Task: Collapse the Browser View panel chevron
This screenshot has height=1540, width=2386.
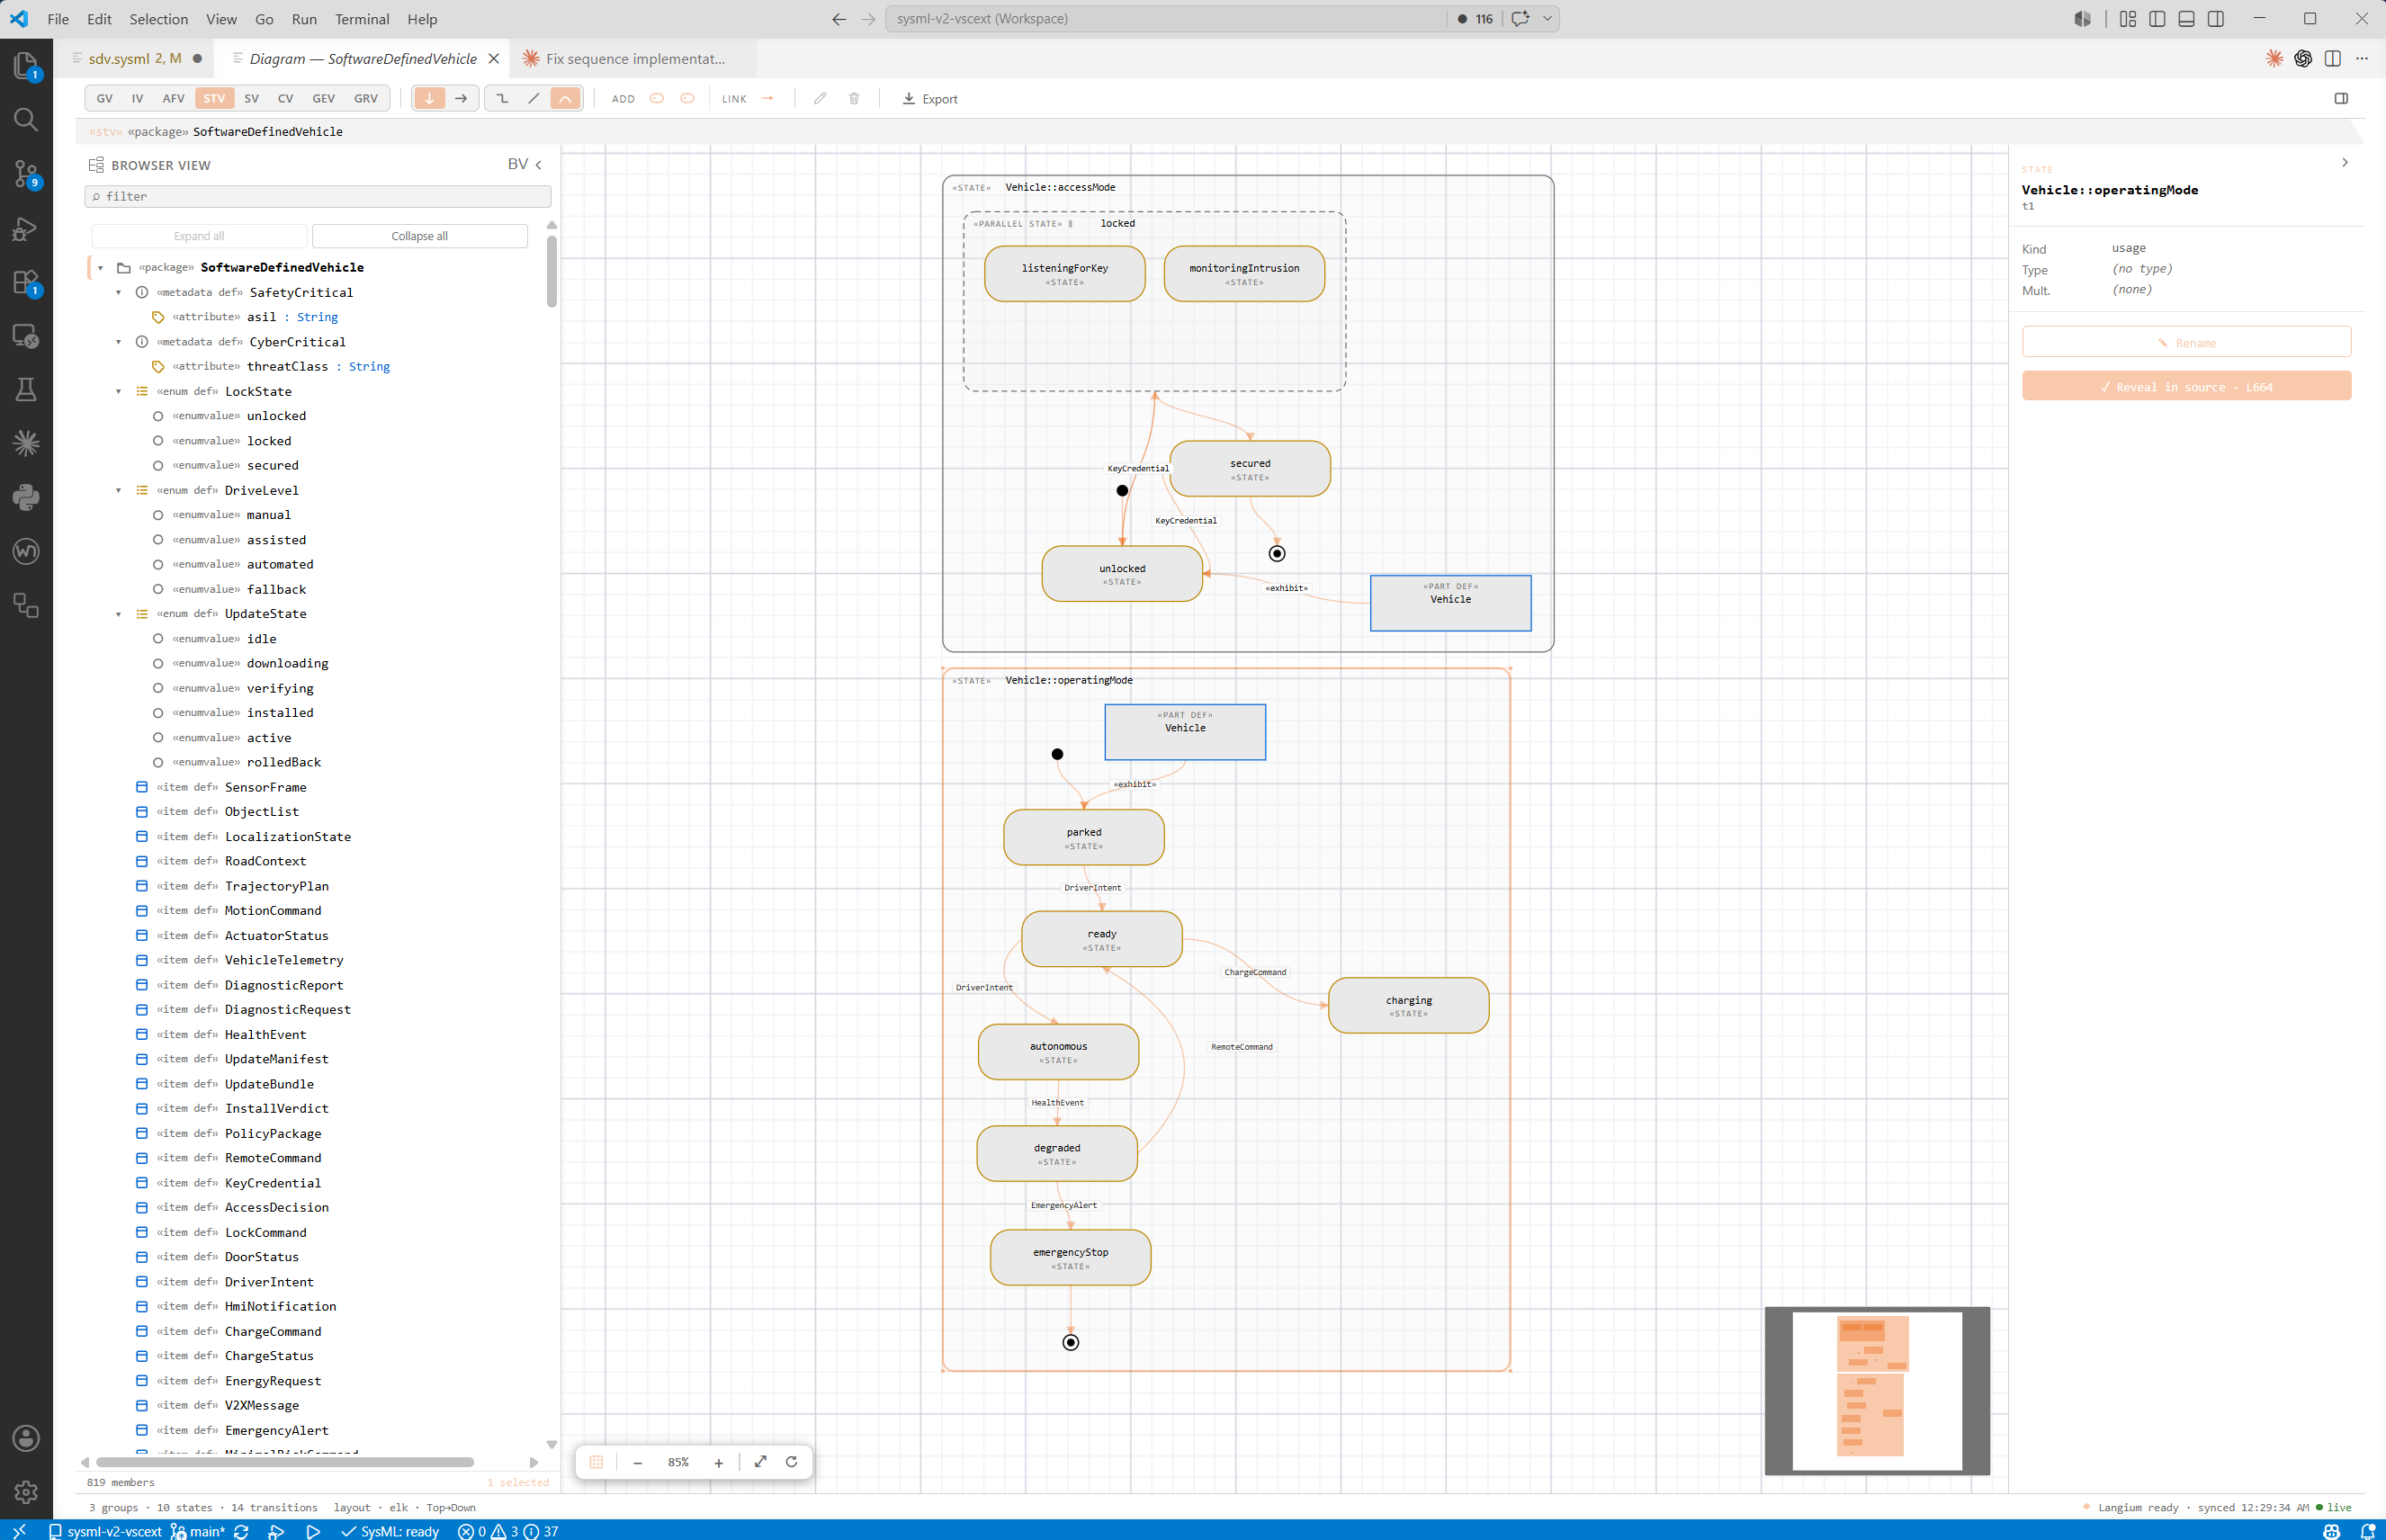Action: pyautogui.click(x=538, y=165)
